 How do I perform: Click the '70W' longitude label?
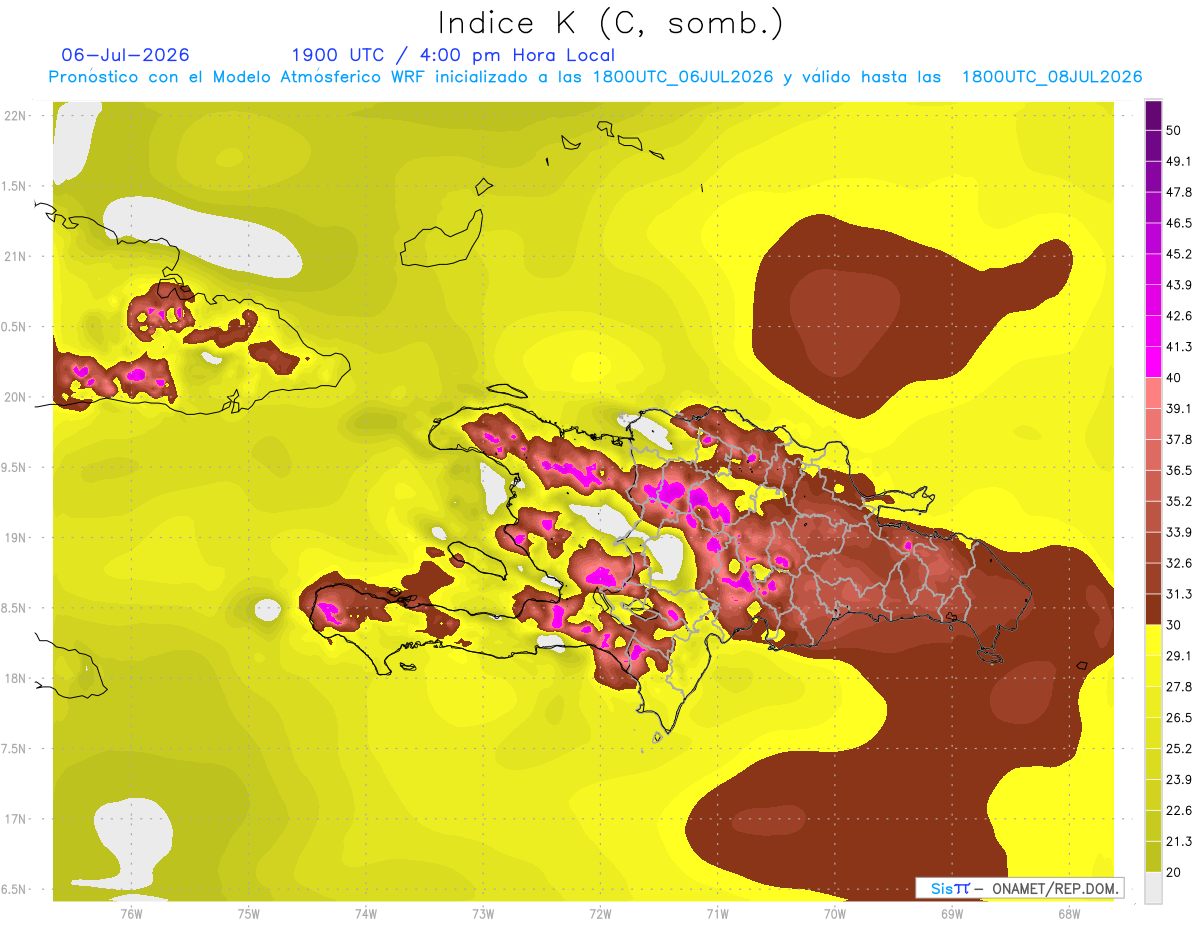pos(834,913)
